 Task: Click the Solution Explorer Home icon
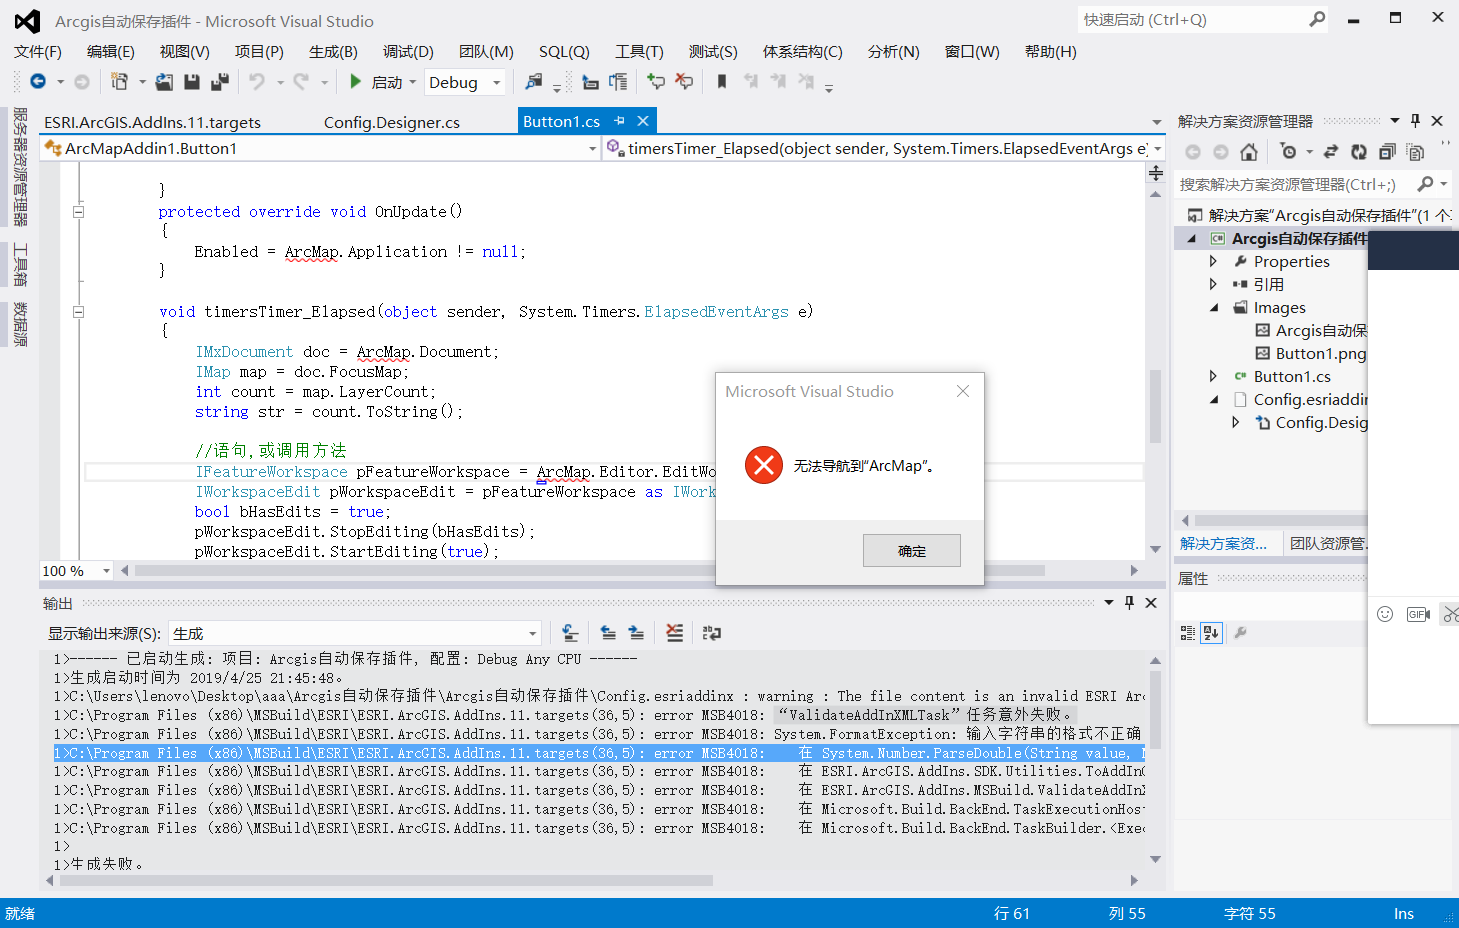coord(1249,152)
